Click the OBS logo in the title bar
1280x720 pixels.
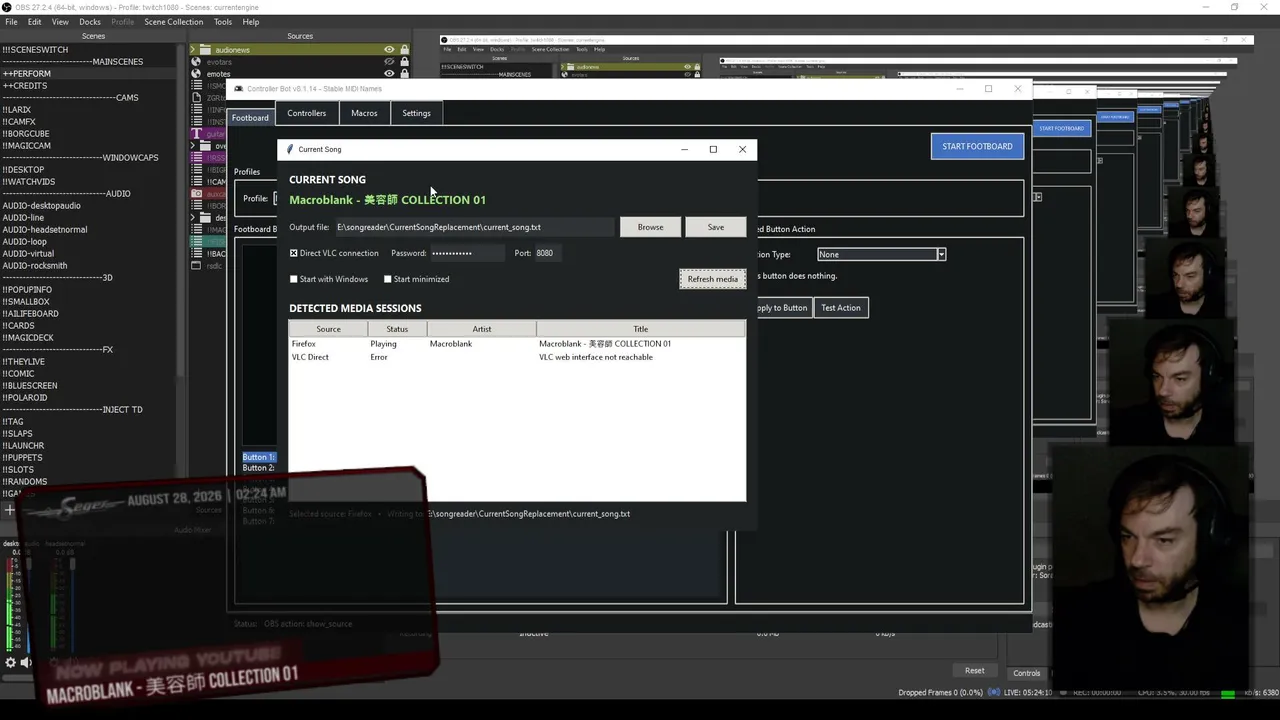(x=8, y=7)
